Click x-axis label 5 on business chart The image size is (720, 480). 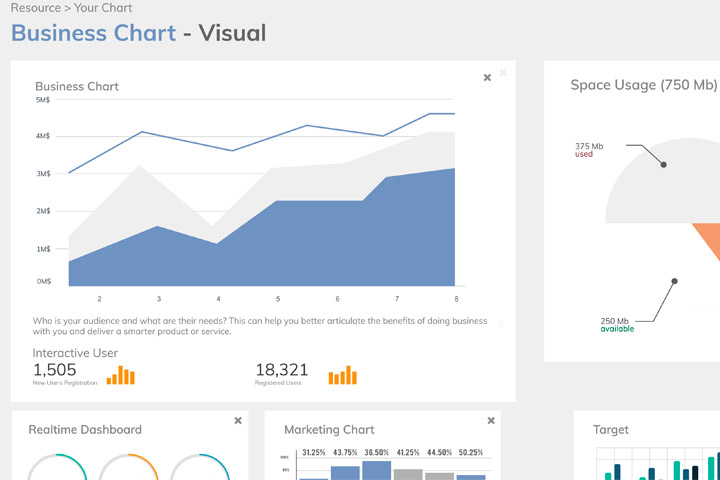click(278, 299)
